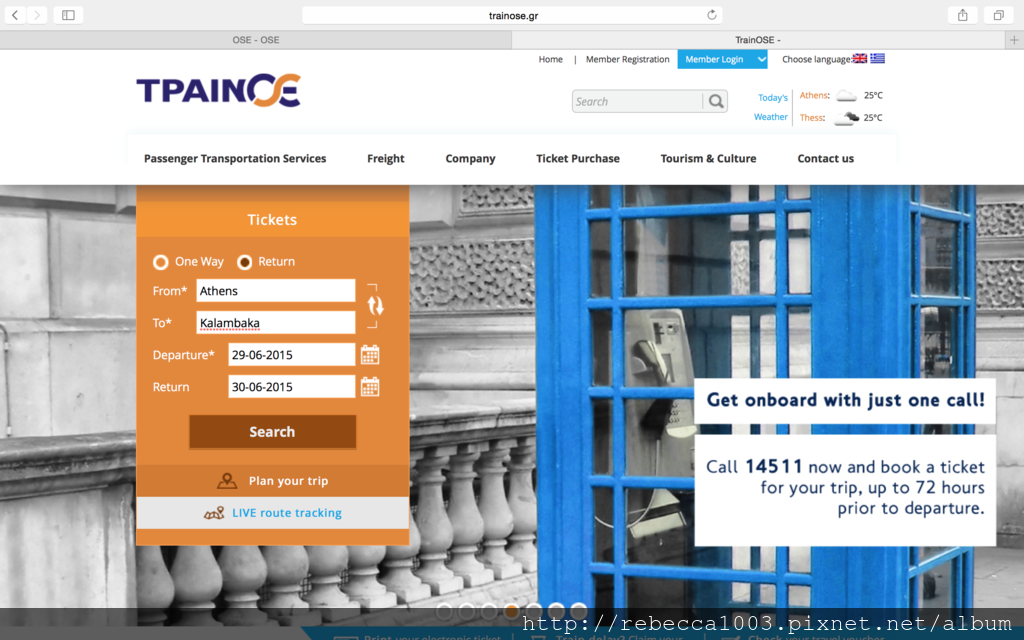The height and width of the screenshot is (640, 1024).
Task: Open the Member Registration link
Action: (628, 59)
